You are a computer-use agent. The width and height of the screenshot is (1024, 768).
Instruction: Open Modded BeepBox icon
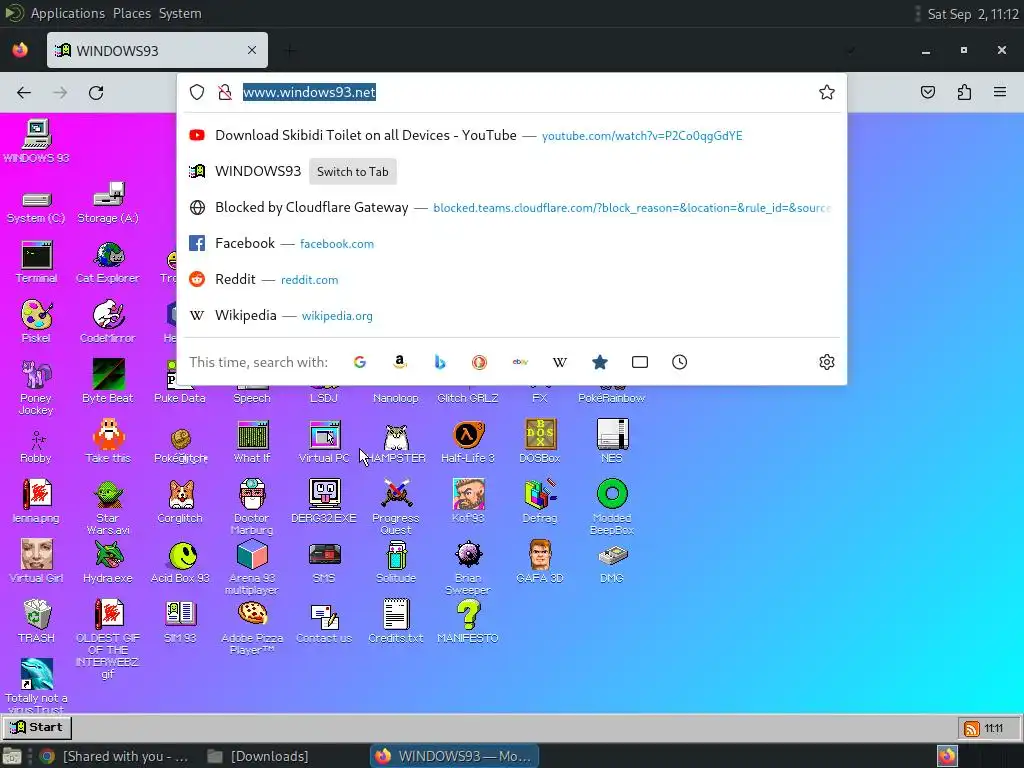pyautogui.click(x=612, y=507)
